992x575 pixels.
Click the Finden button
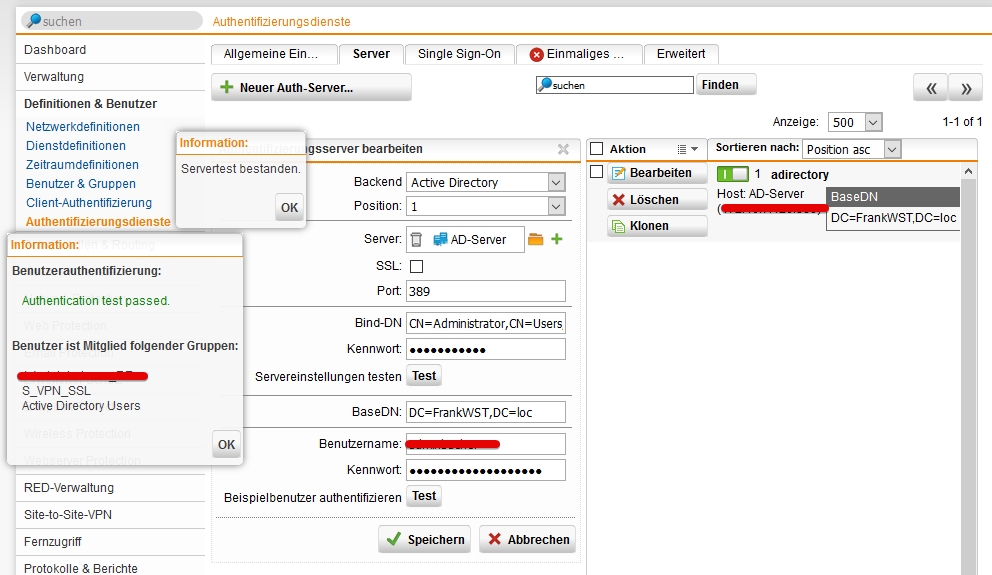(x=726, y=85)
